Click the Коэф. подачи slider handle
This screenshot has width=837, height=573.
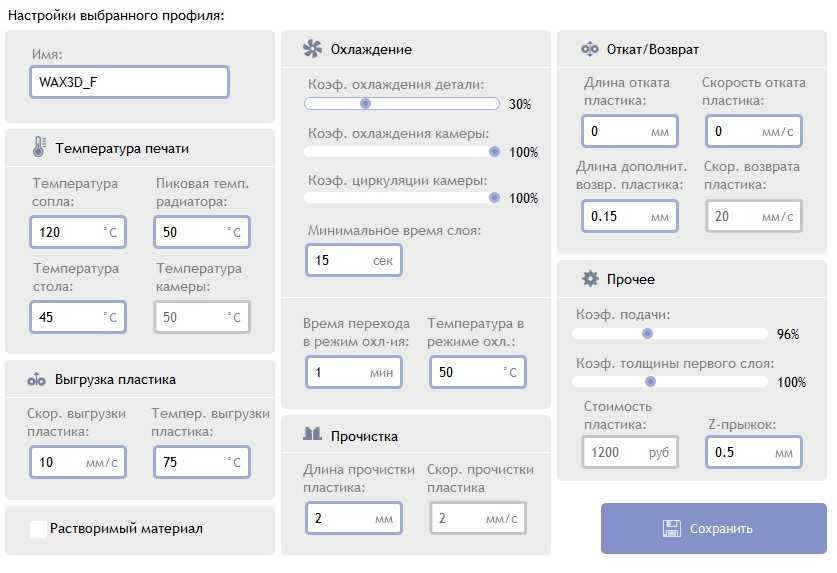(647, 333)
